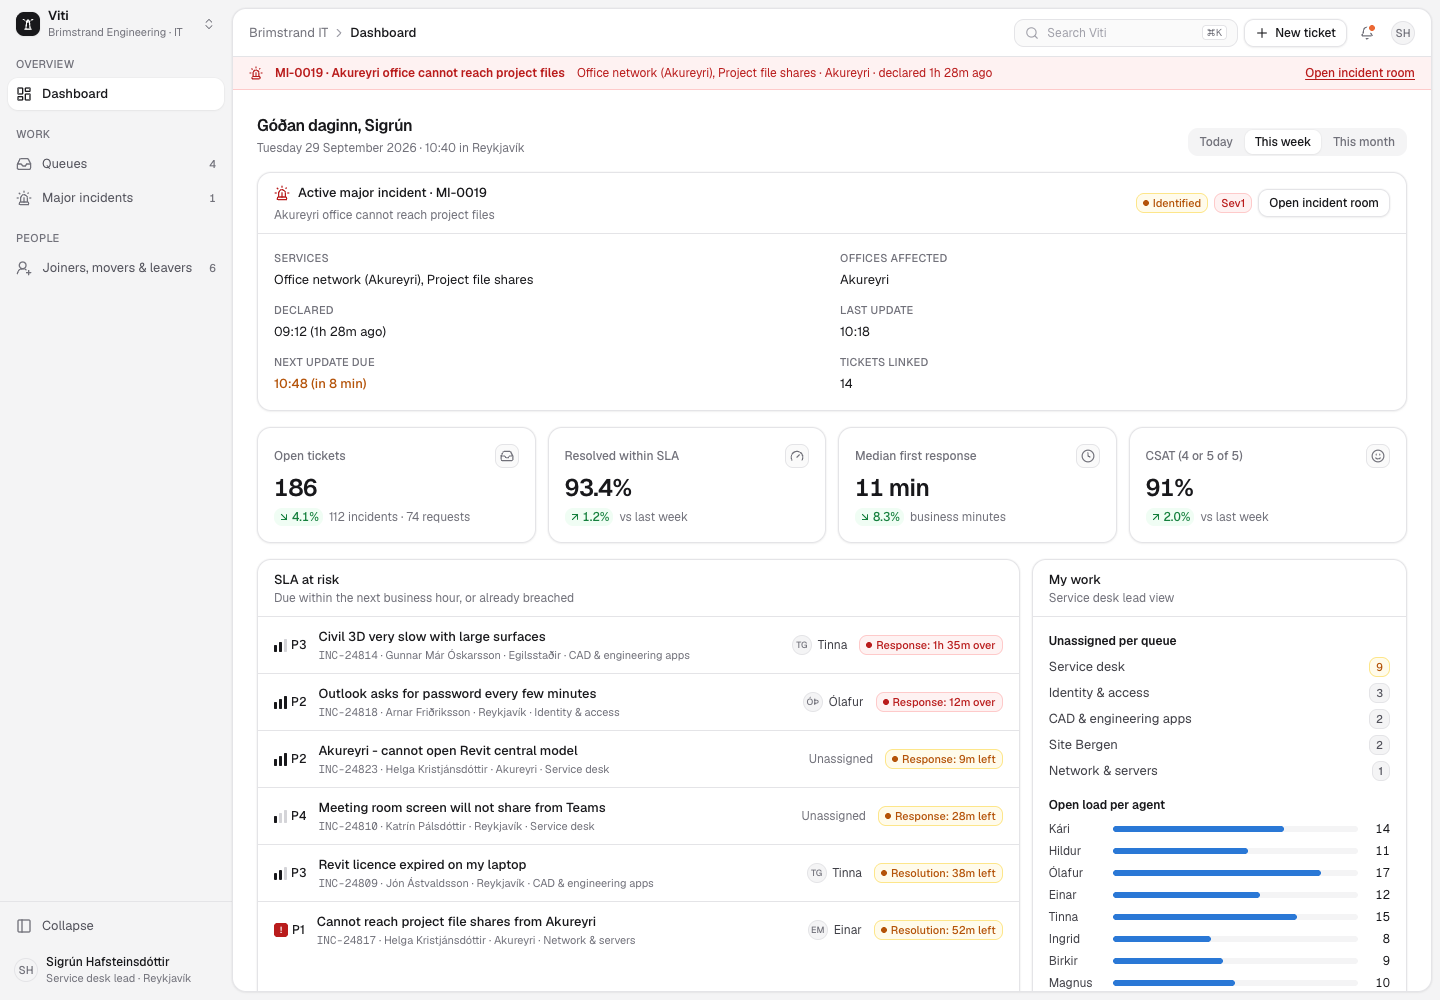The width and height of the screenshot is (1440, 1000).
Task: Click the Collapse sidebar icon
Action: click(24, 926)
